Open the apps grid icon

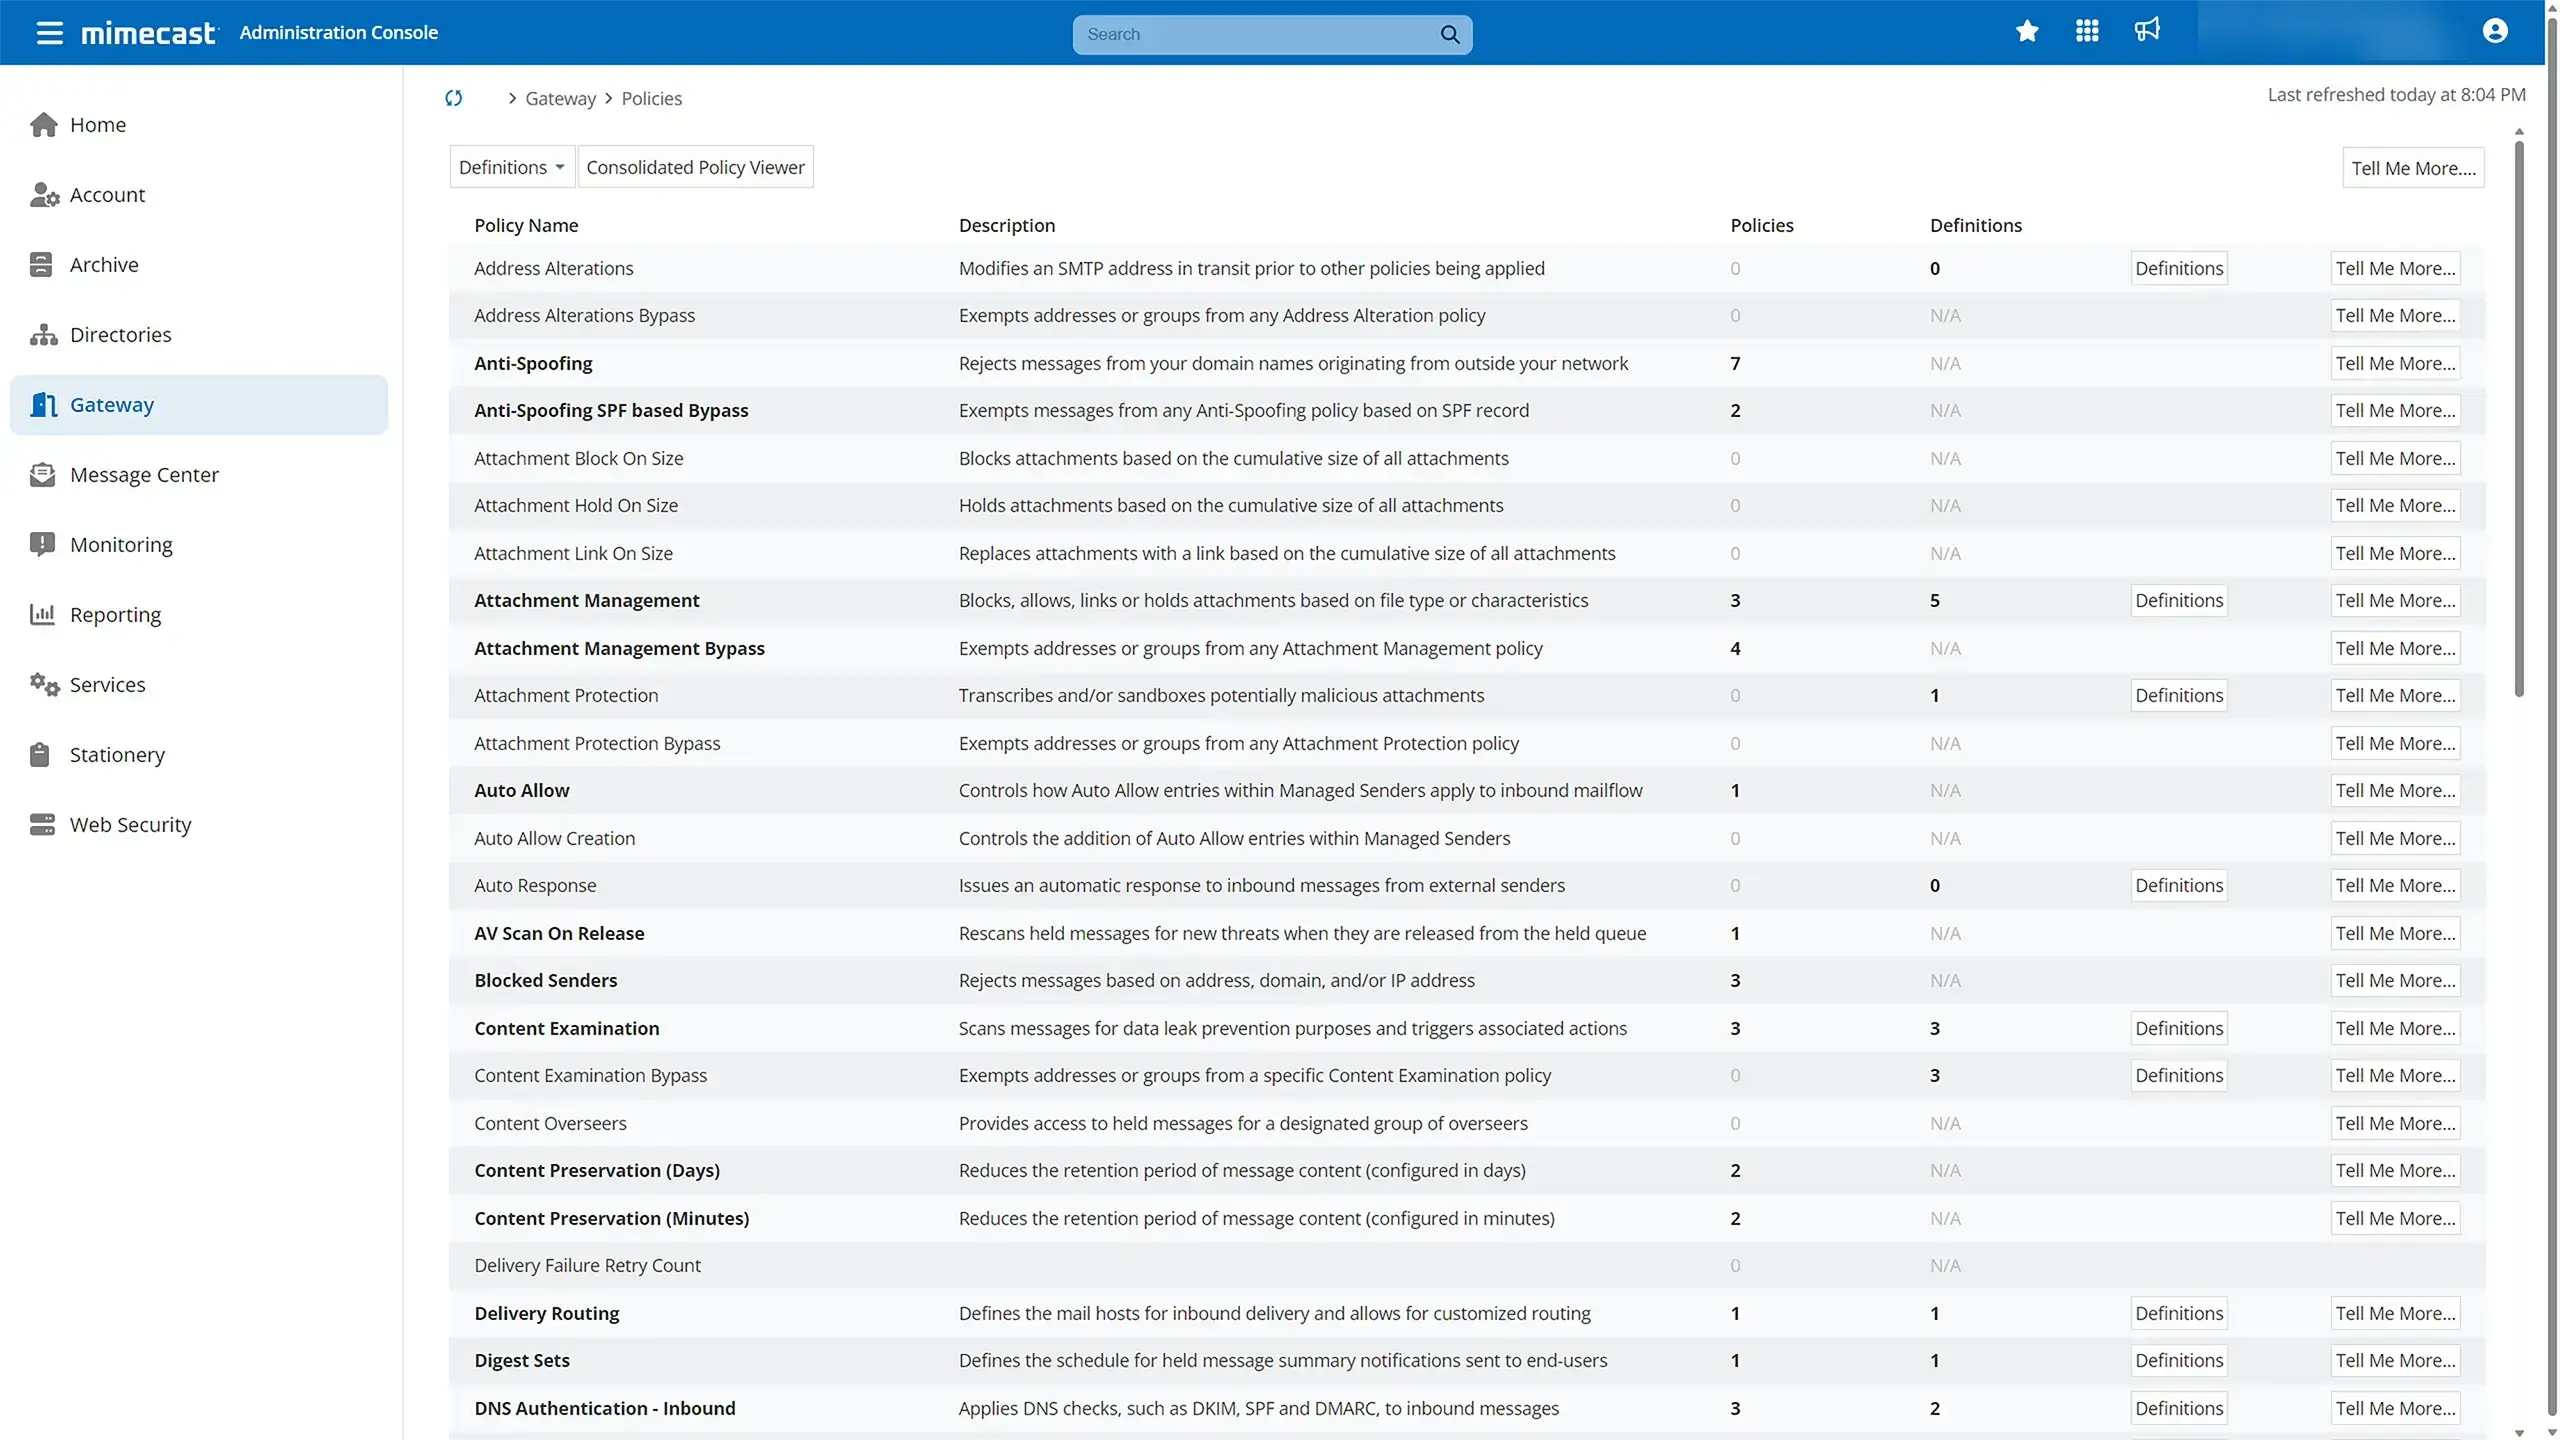click(2086, 32)
